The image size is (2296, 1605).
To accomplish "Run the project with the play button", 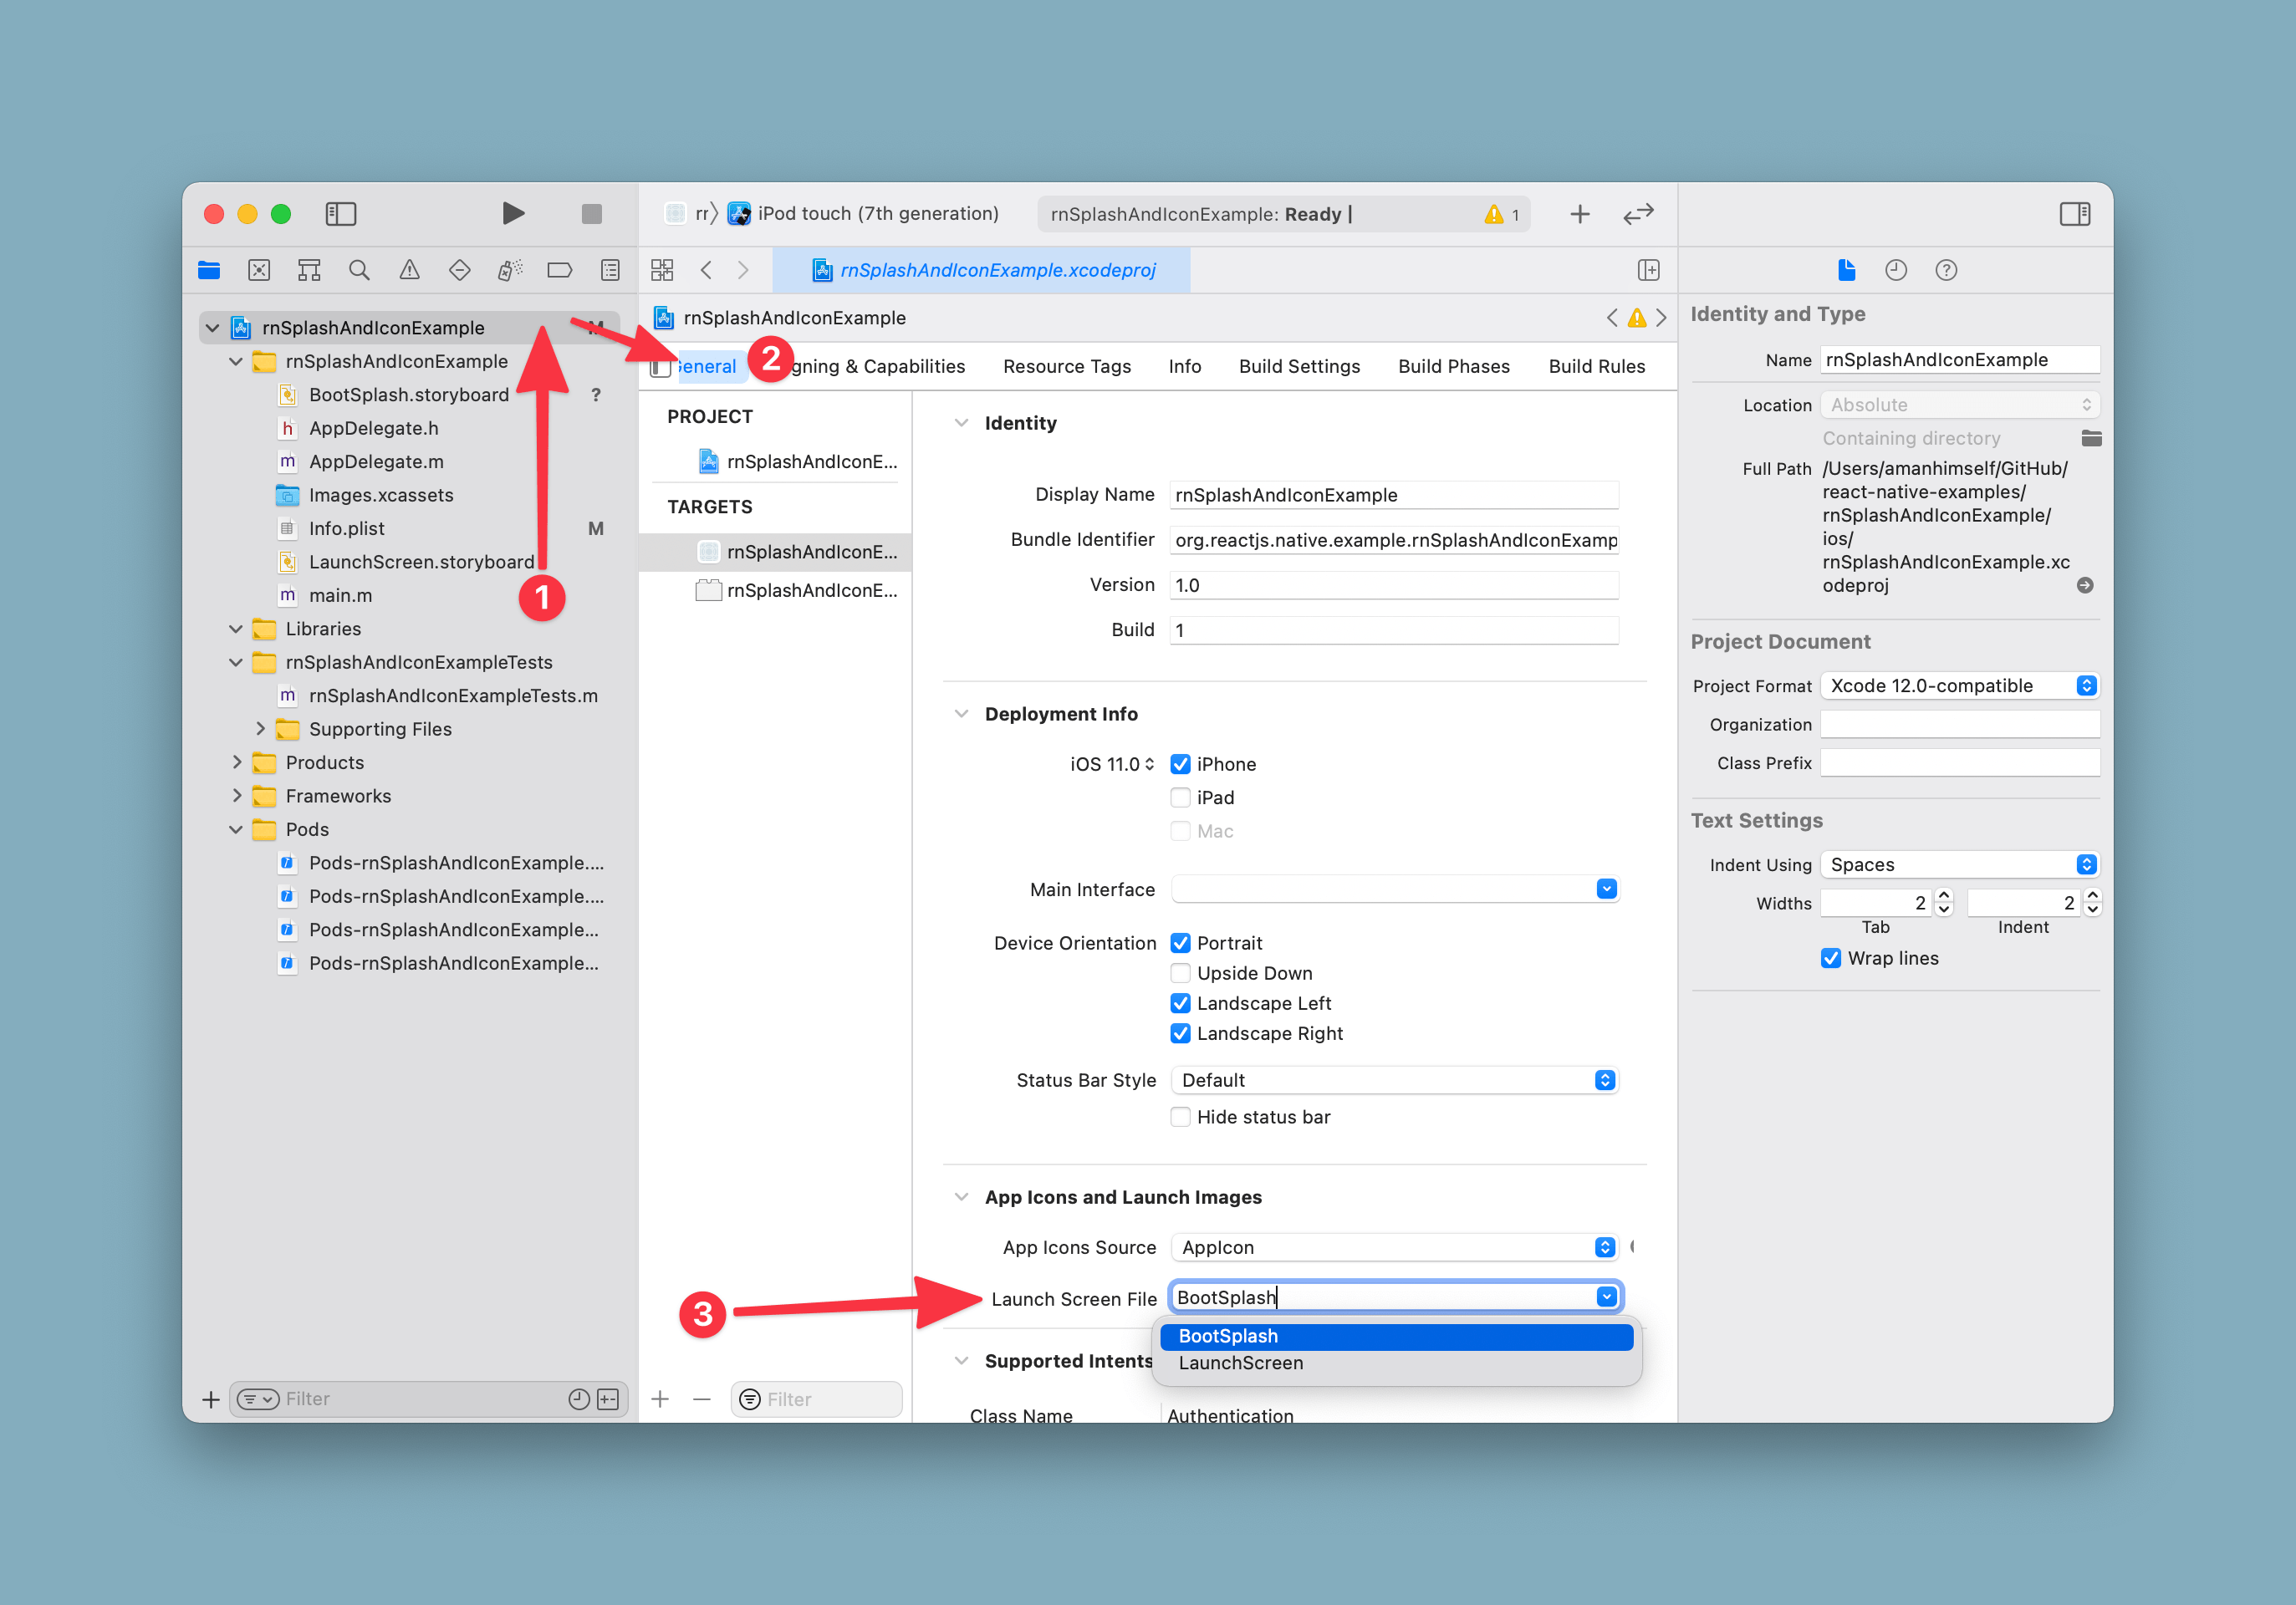I will [x=513, y=213].
